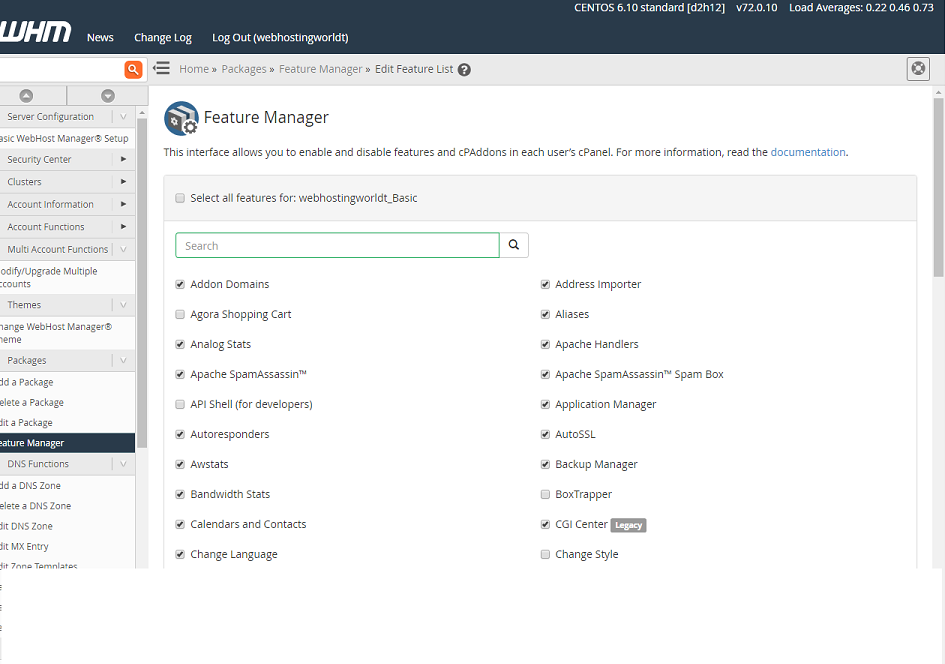This screenshot has width=945, height=664.
Task: Enable the Agora Shopping Cart checkbox
Action: pyautogui.click(x=181, y=314)
